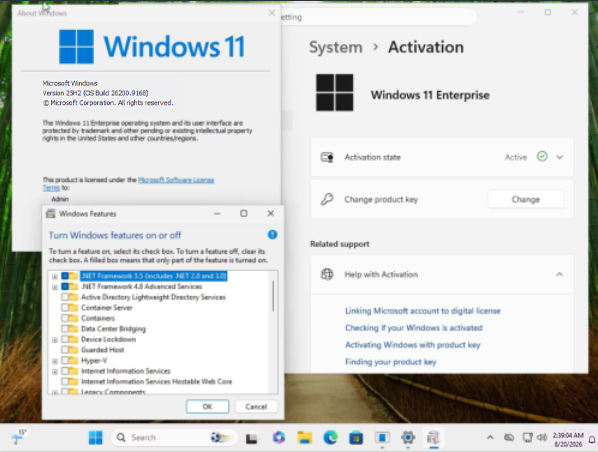Launch Microsoft Edge from the taskbar
Screen dimensions: 598x452
point(330,438)
